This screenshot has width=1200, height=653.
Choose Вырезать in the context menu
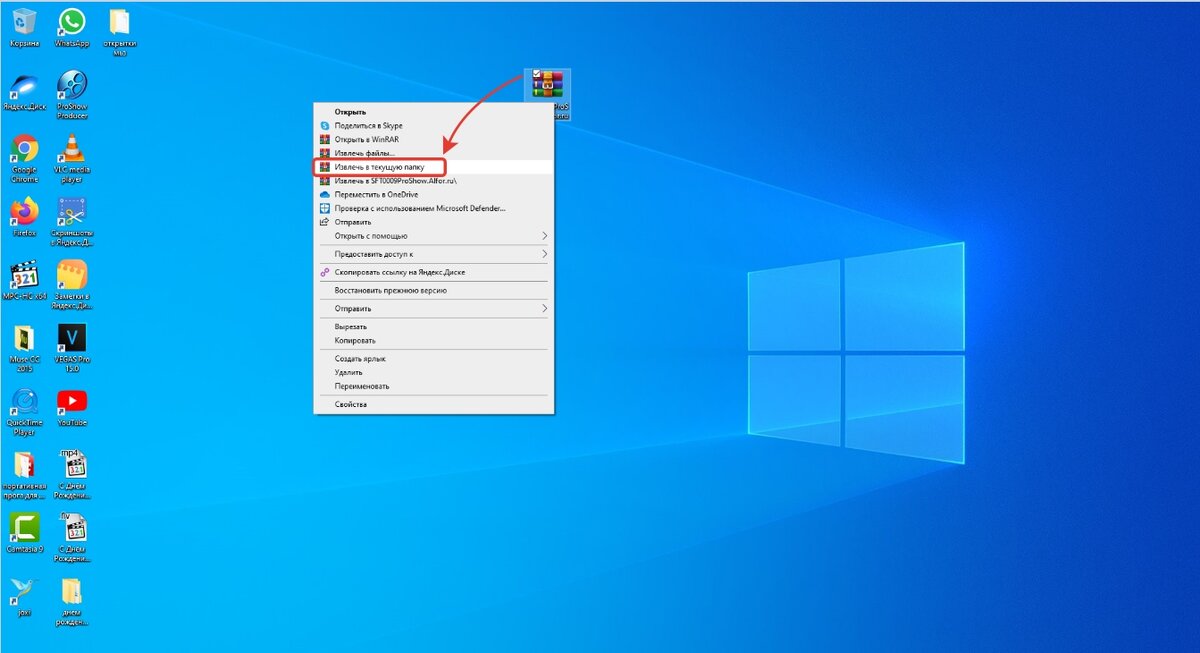[x=434, y=327]
